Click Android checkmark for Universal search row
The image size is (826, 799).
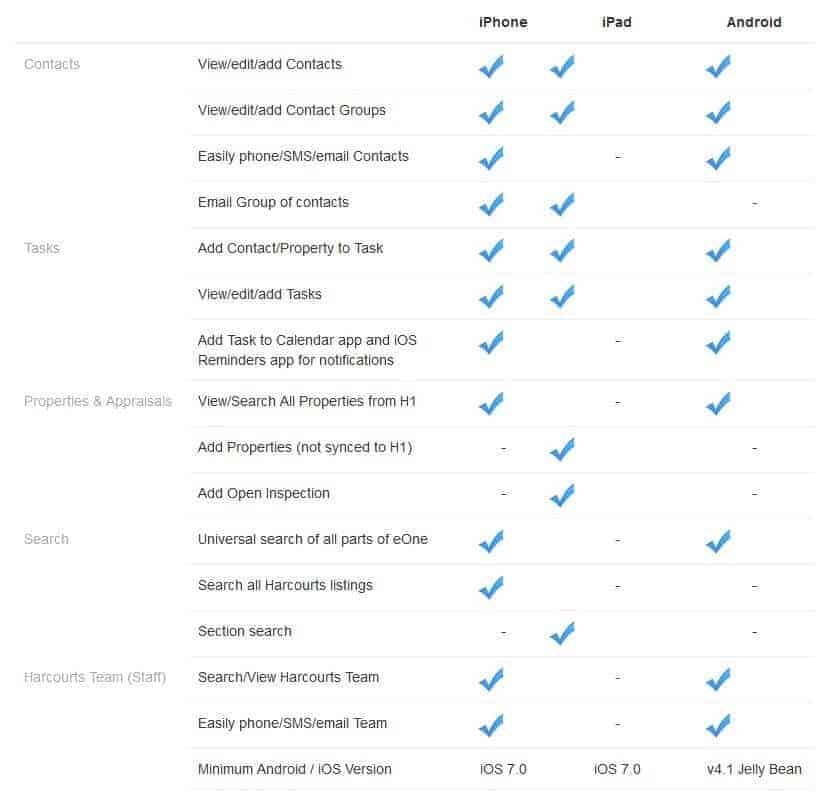coord(719,541)
